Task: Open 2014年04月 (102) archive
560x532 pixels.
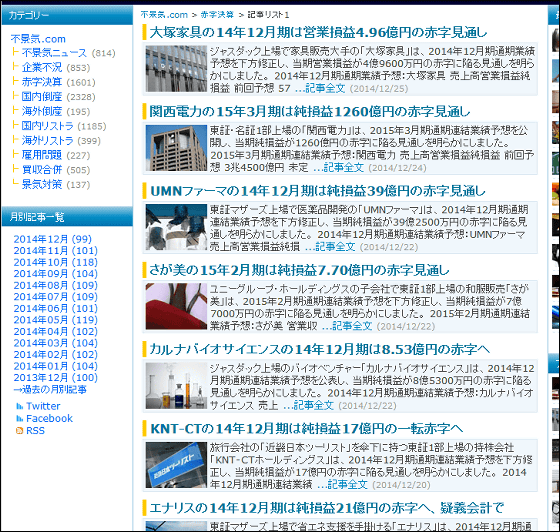Action: (56, 331)
